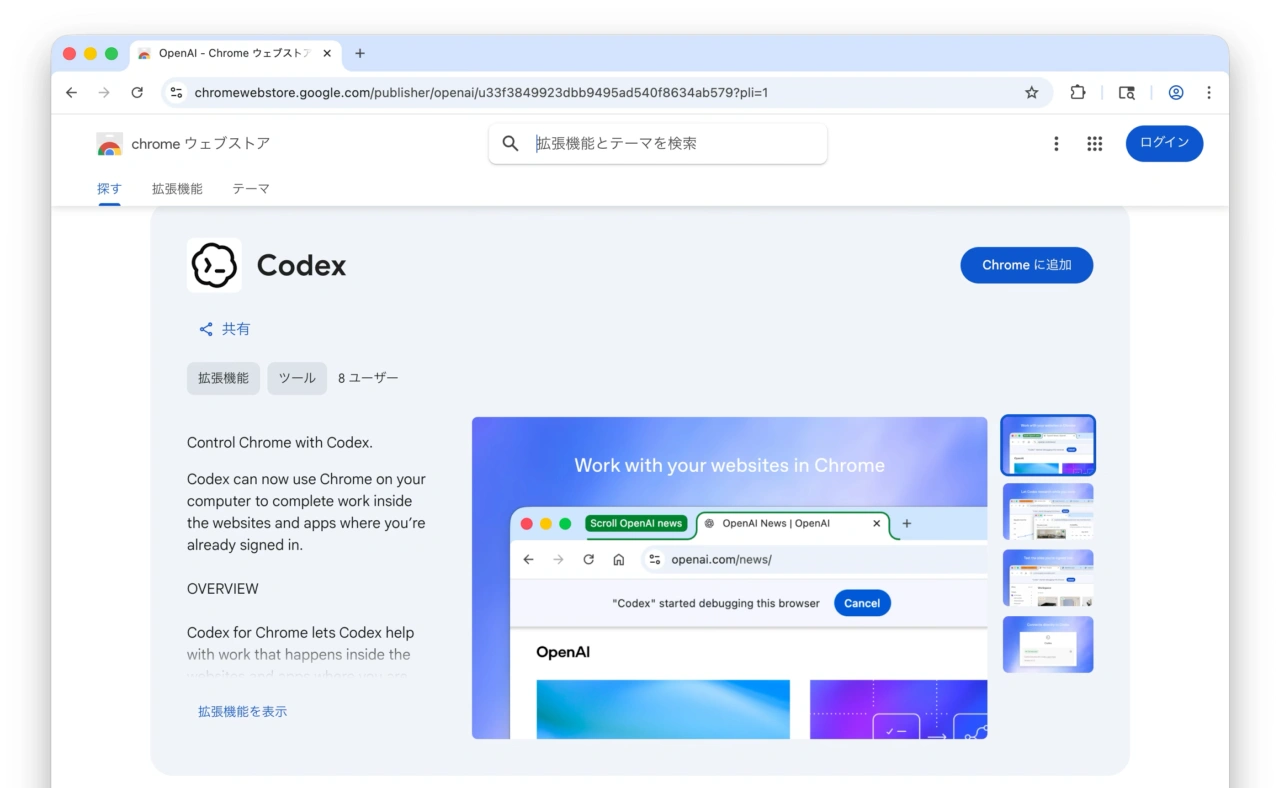Click the Chrome Web Store rainbow logo
1280x788 pixels.
[x=110, y=144]
